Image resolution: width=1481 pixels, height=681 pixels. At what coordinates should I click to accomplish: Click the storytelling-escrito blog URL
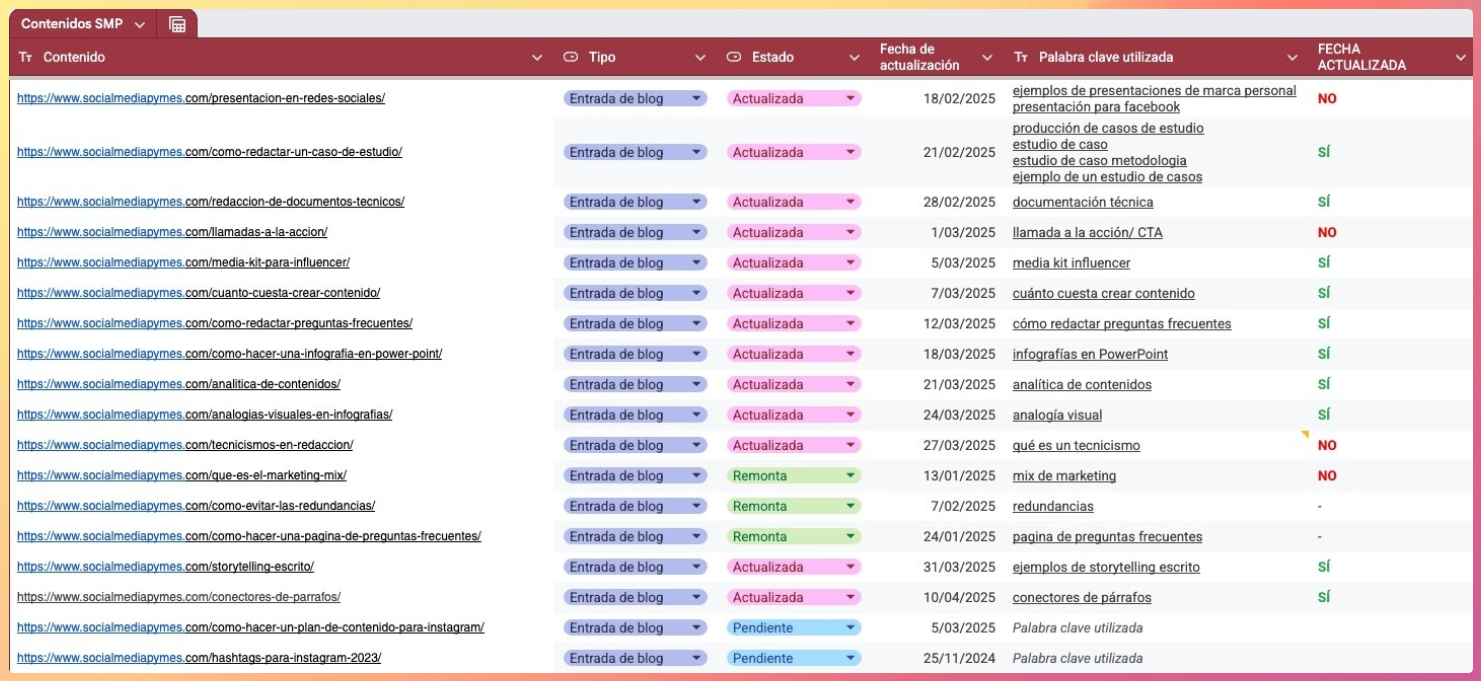click(x=165, y=567)
